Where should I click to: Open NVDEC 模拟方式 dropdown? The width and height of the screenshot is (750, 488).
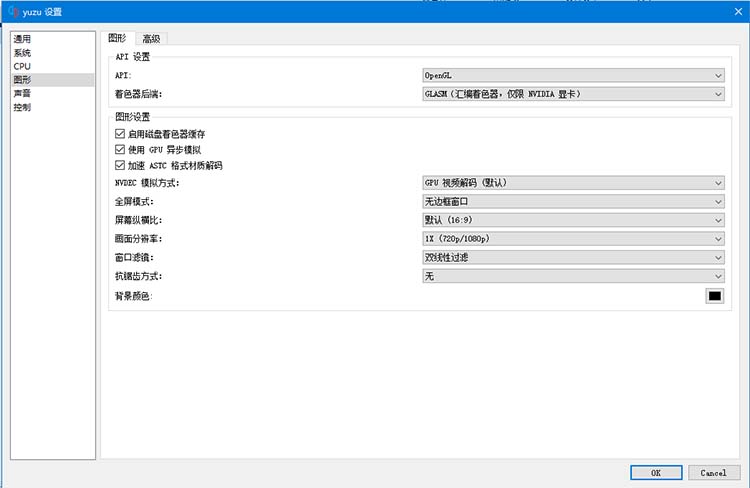(x=573, y=183)
